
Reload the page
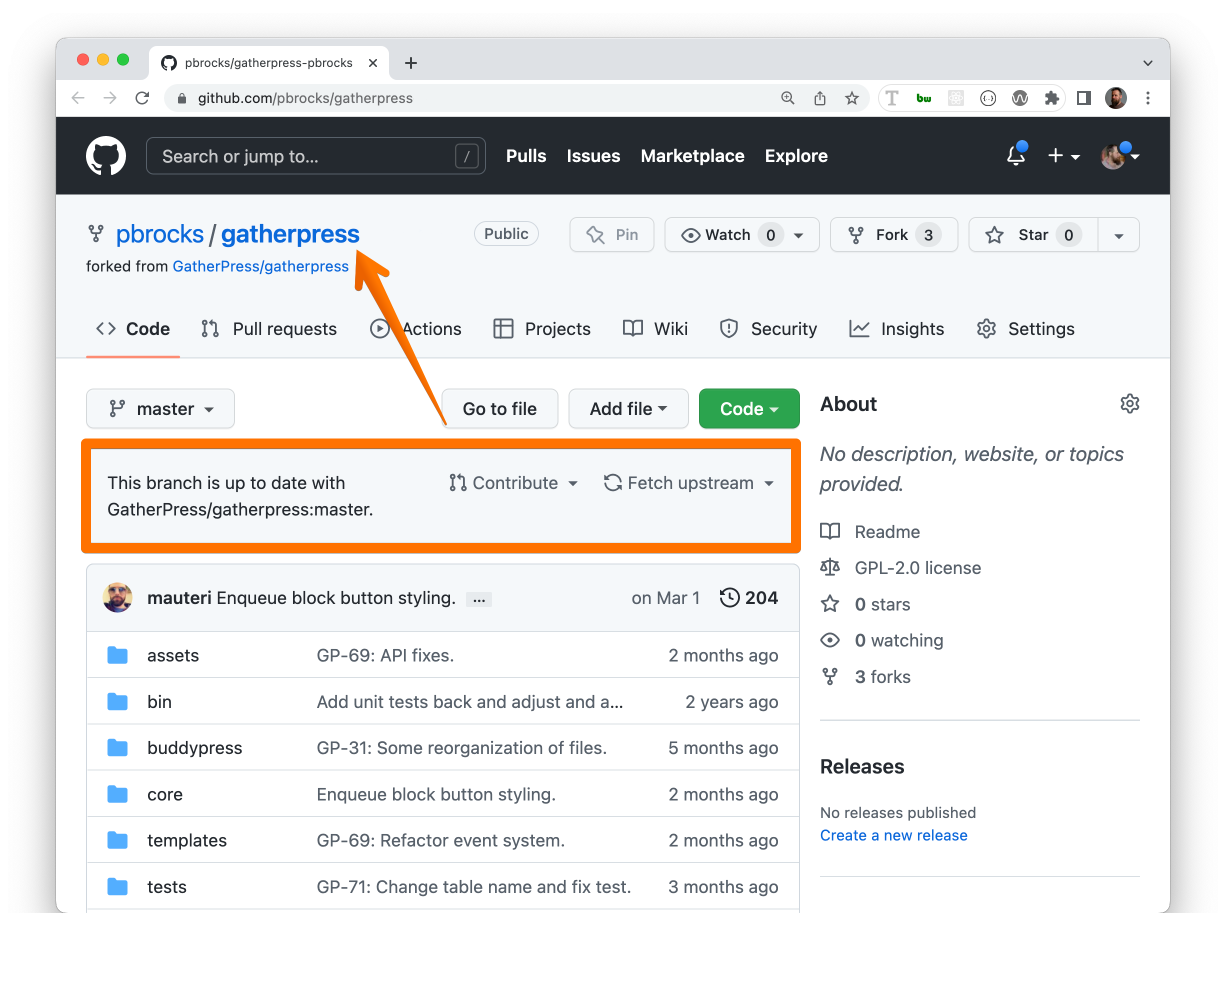[142, 98]
